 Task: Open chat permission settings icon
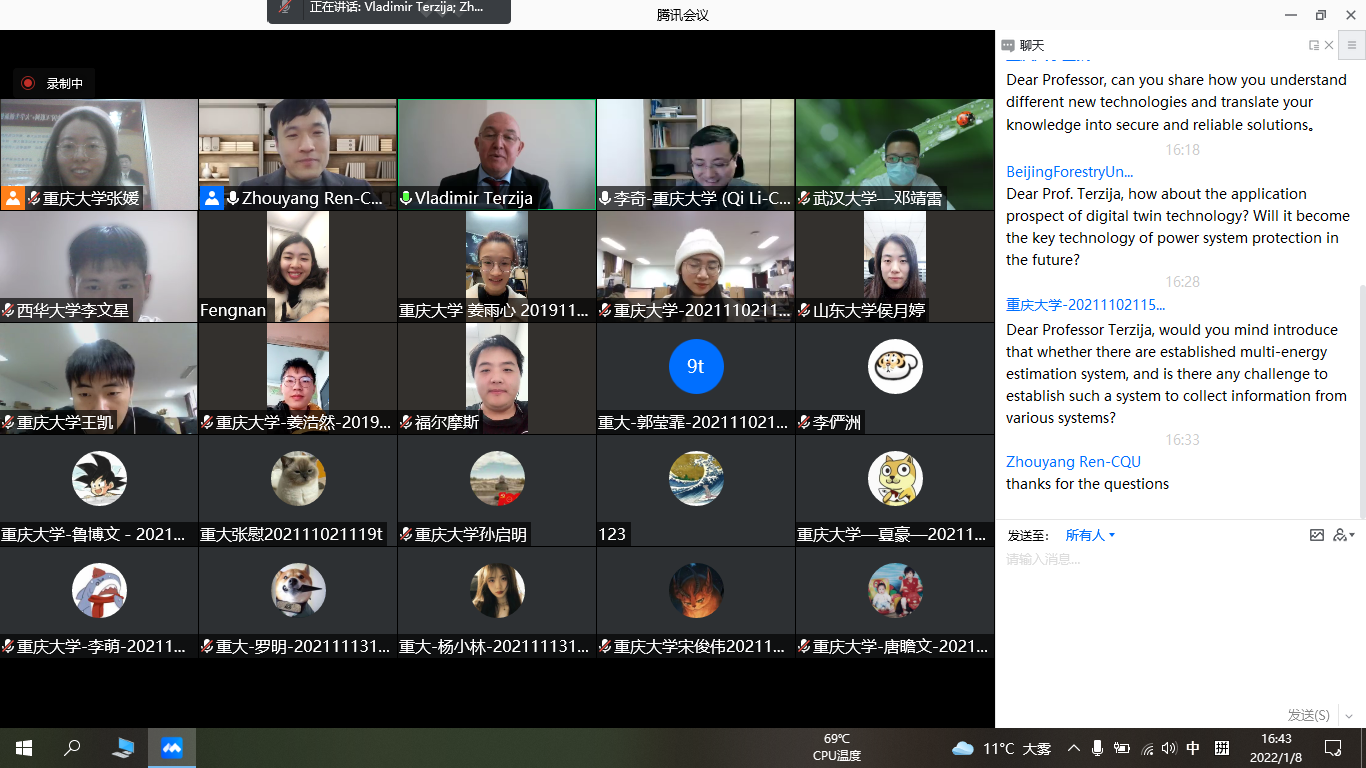pos(1343,535)
